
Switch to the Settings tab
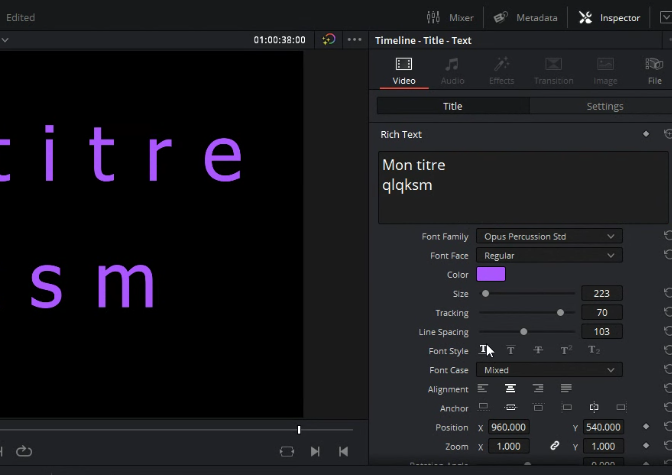pyautogui.click(x=604, y=106)
